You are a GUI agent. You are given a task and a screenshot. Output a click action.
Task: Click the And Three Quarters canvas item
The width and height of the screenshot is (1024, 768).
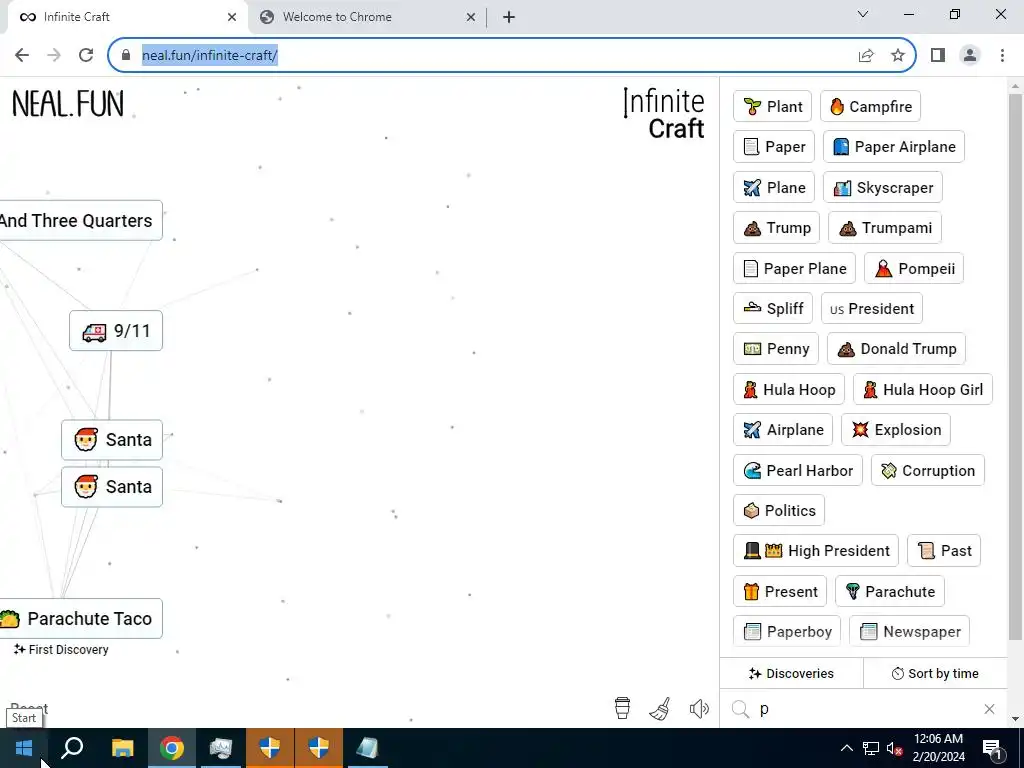click(x=81, y=221)
